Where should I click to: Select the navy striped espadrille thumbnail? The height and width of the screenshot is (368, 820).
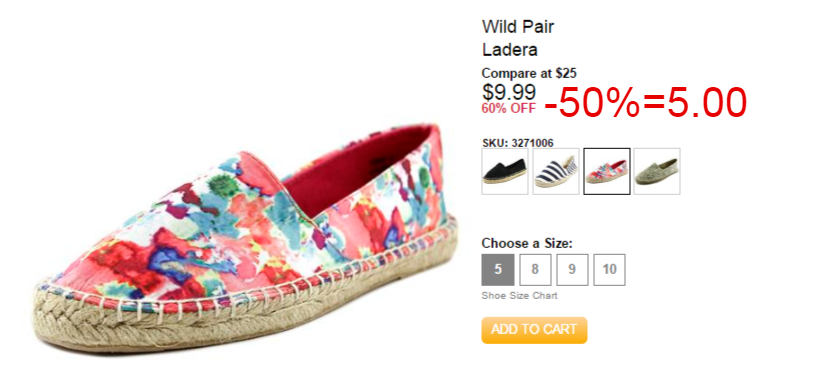[x=555, y=171]
